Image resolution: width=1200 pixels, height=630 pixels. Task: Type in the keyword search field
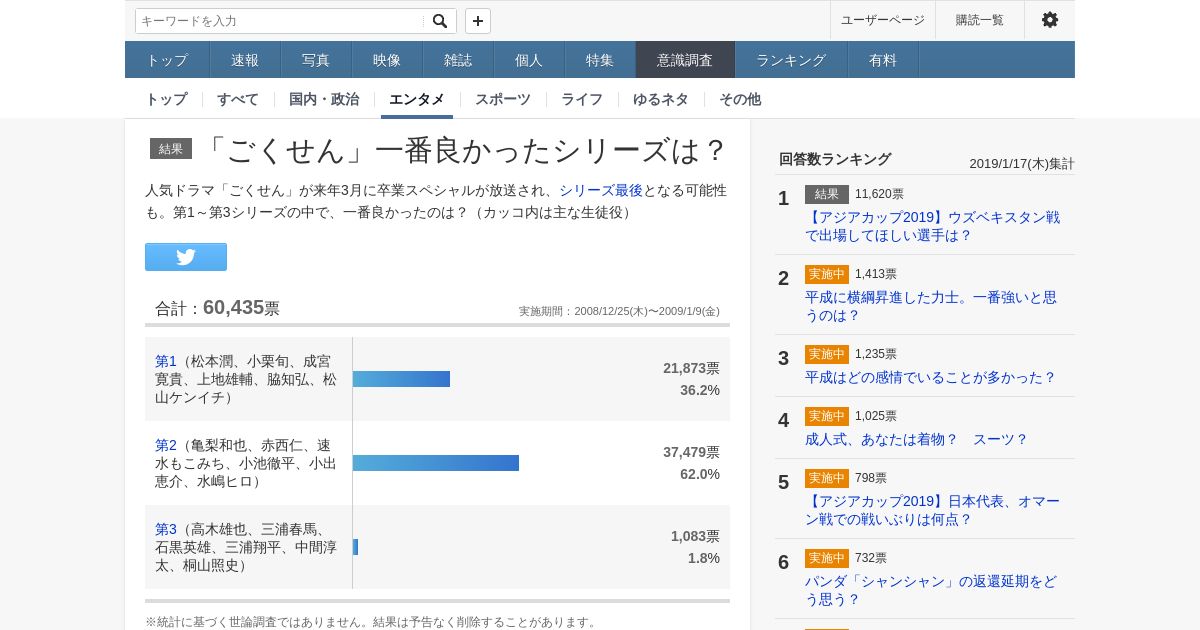click(x=280, y=21)
